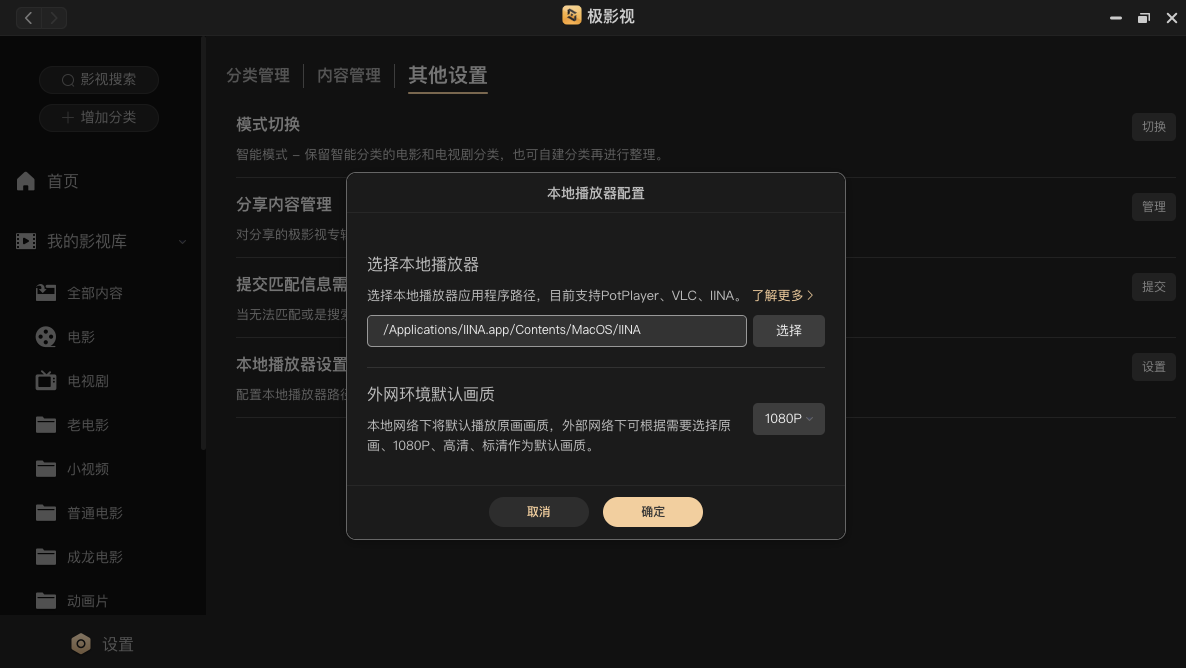Screen dimensions: 1186x668
Task: Click the 本地播放器配置 dialog title
Action: (595, 193)
